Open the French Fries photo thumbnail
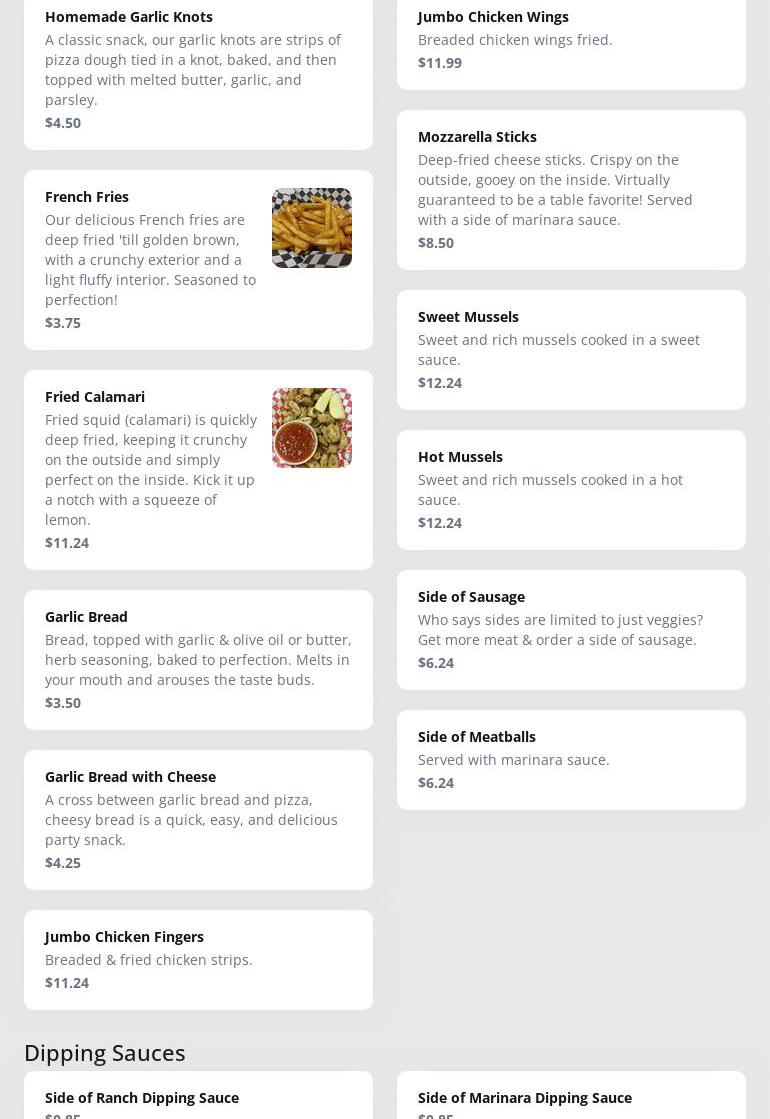The width and height of the screenshot is (770, 1119). [x=311, y=228]
